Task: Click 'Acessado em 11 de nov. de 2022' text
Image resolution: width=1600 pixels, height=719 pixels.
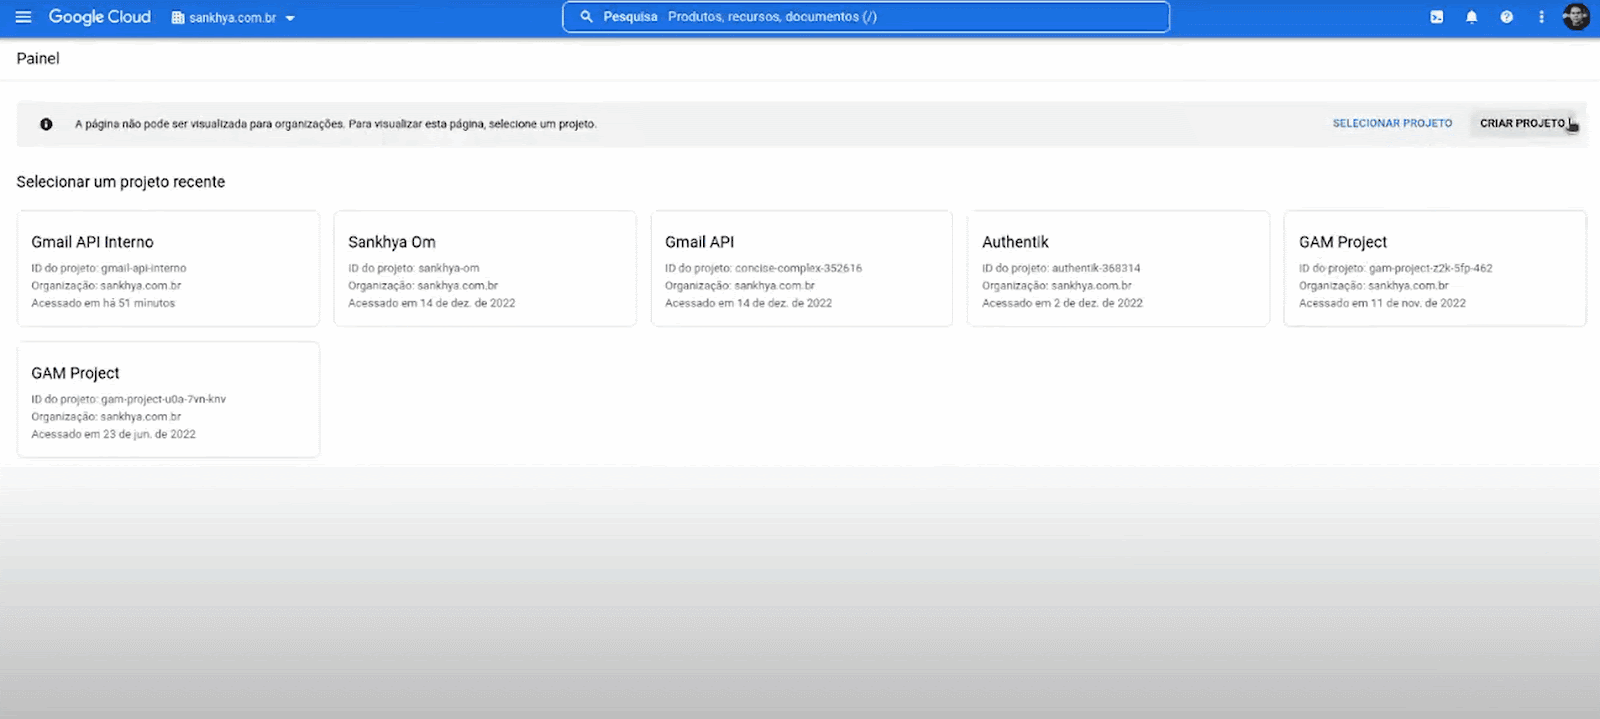Action: (1382, 303)
